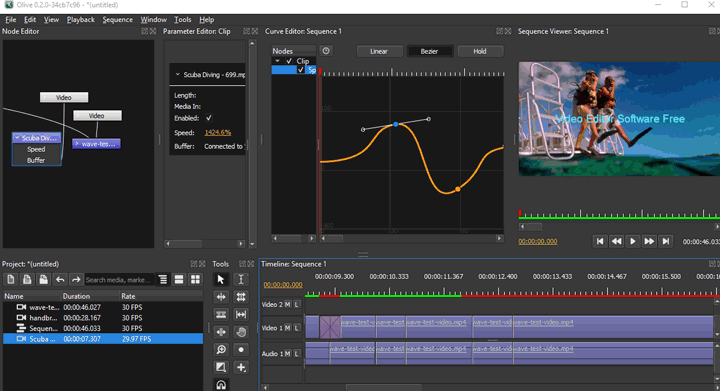
Task: Open the Edit menu
Action: 30,20
